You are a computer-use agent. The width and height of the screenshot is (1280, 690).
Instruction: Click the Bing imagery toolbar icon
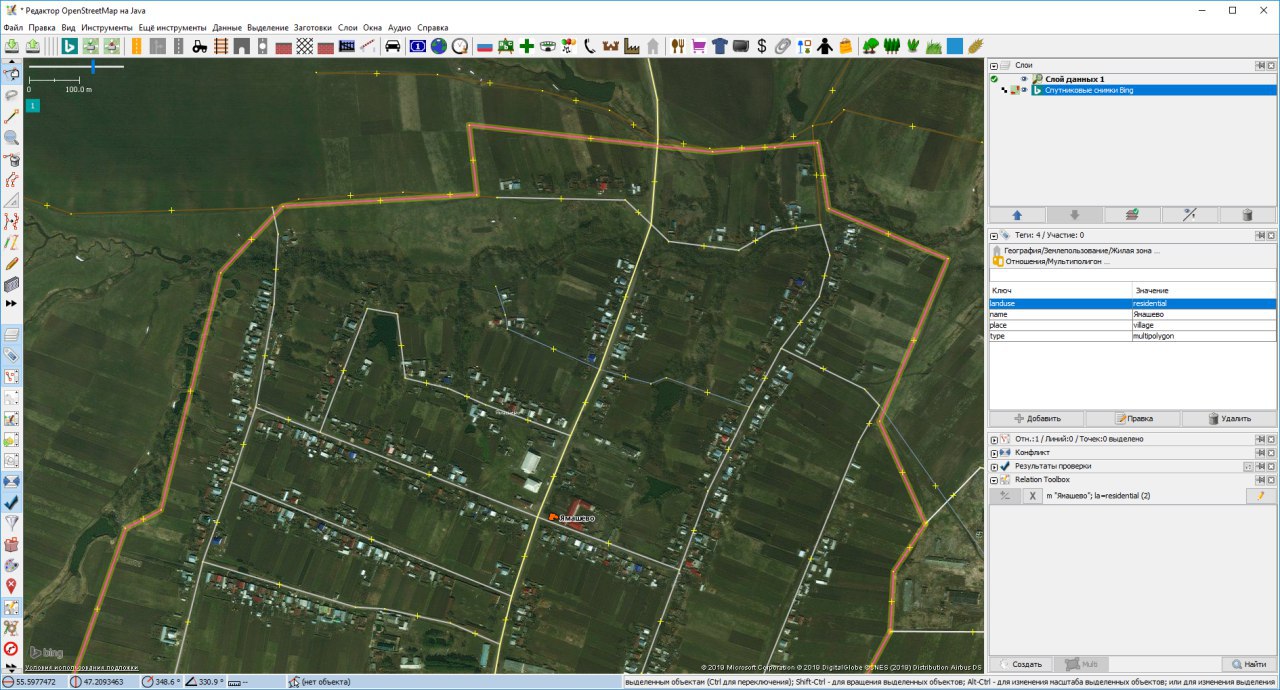[x=69, y=46]
